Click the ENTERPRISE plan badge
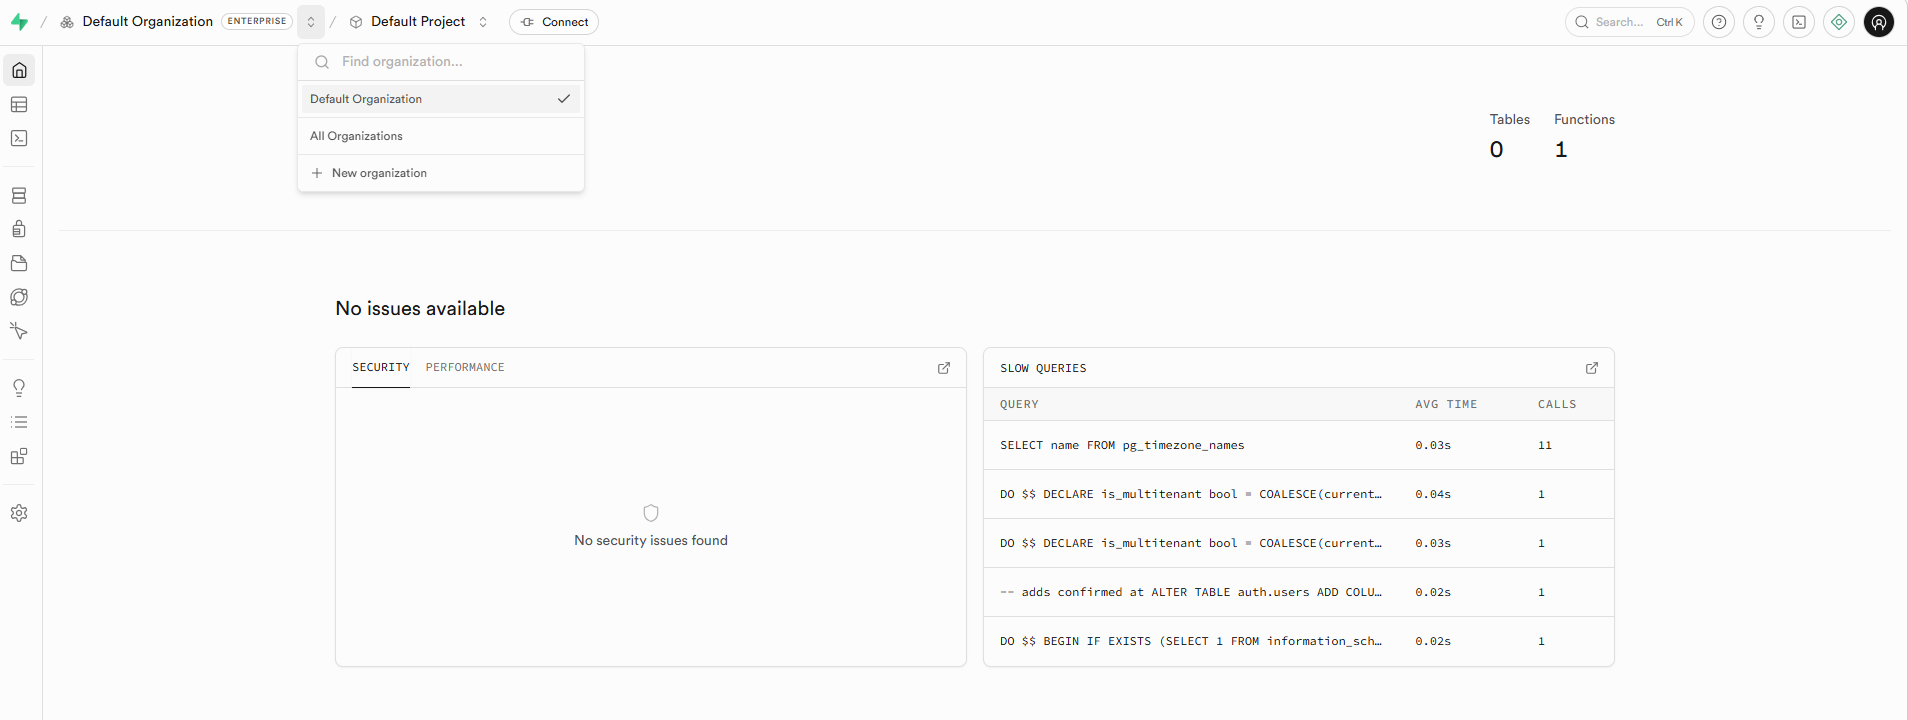 (x=257, y=21)
